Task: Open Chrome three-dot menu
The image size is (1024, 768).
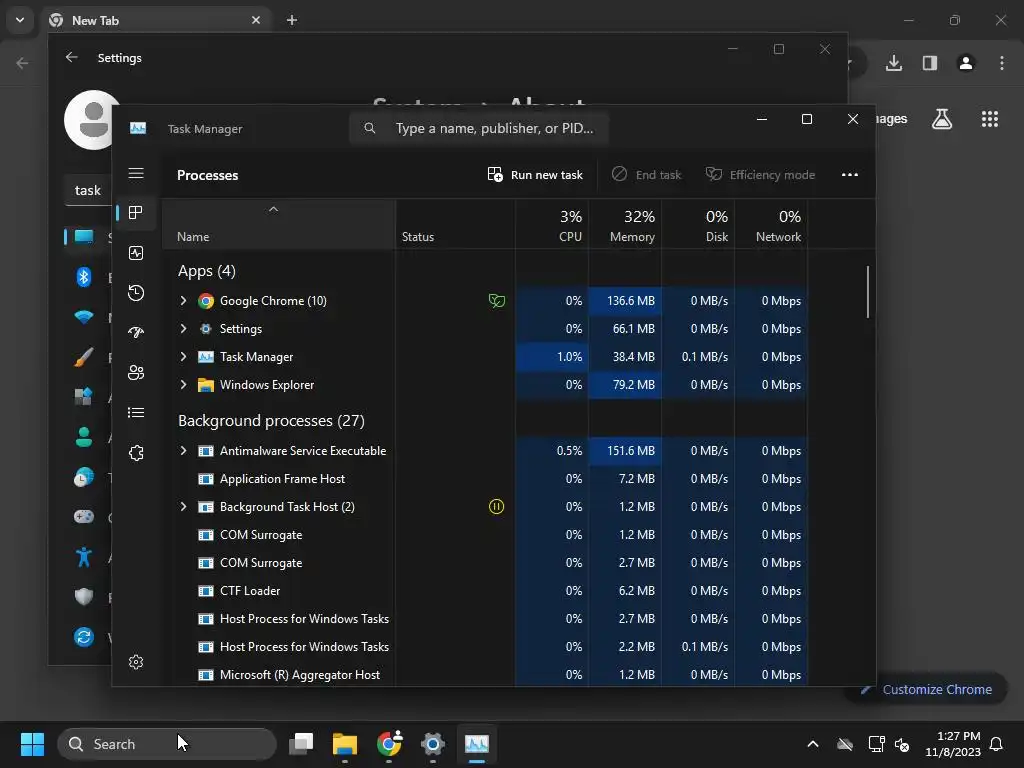Action: 1002,63
